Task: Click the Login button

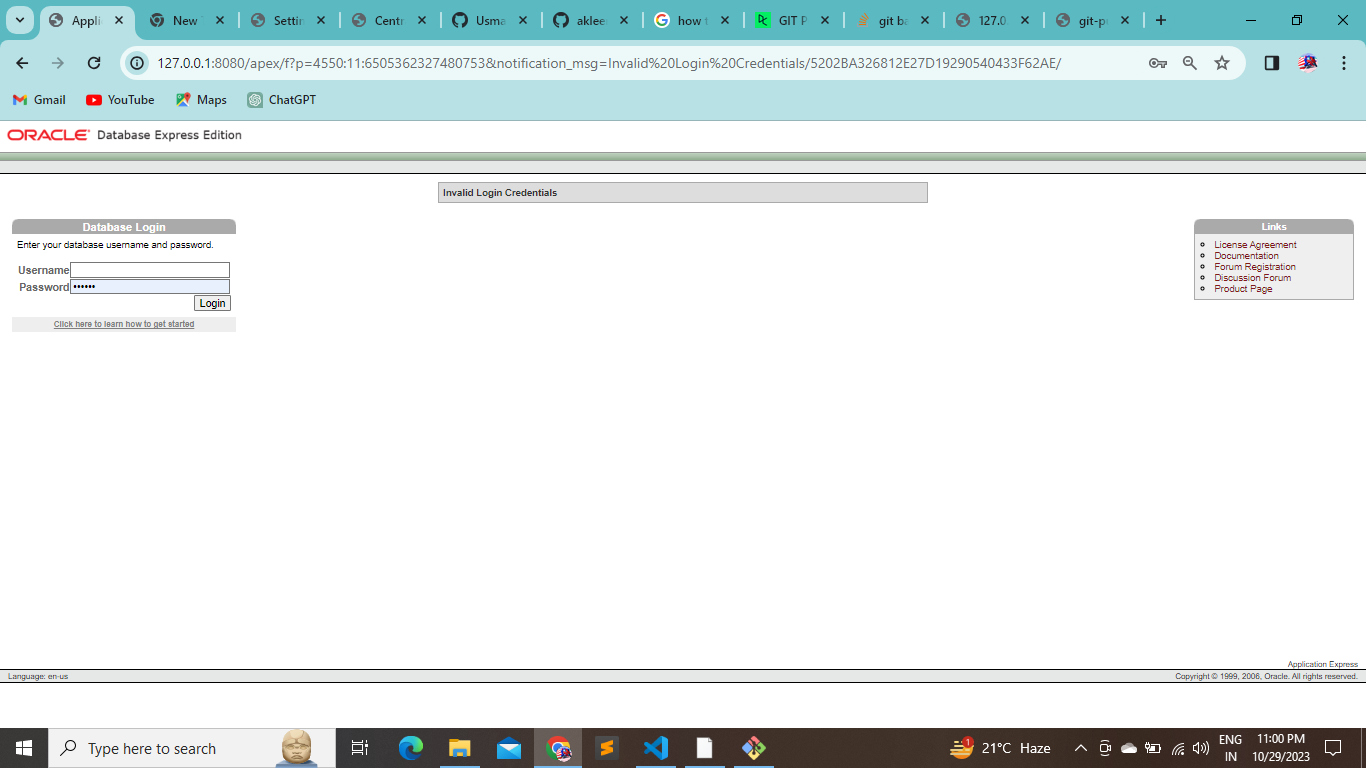Action: (212, 303)
